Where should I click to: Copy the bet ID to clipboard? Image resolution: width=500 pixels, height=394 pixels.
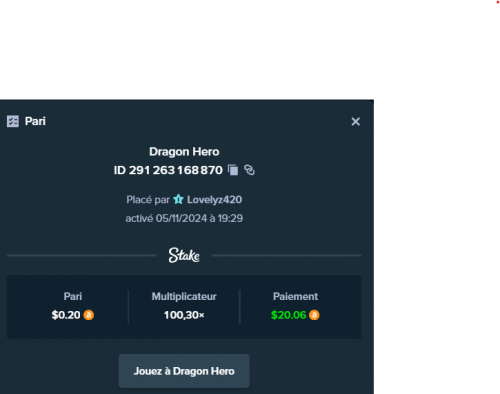point(233,170)
